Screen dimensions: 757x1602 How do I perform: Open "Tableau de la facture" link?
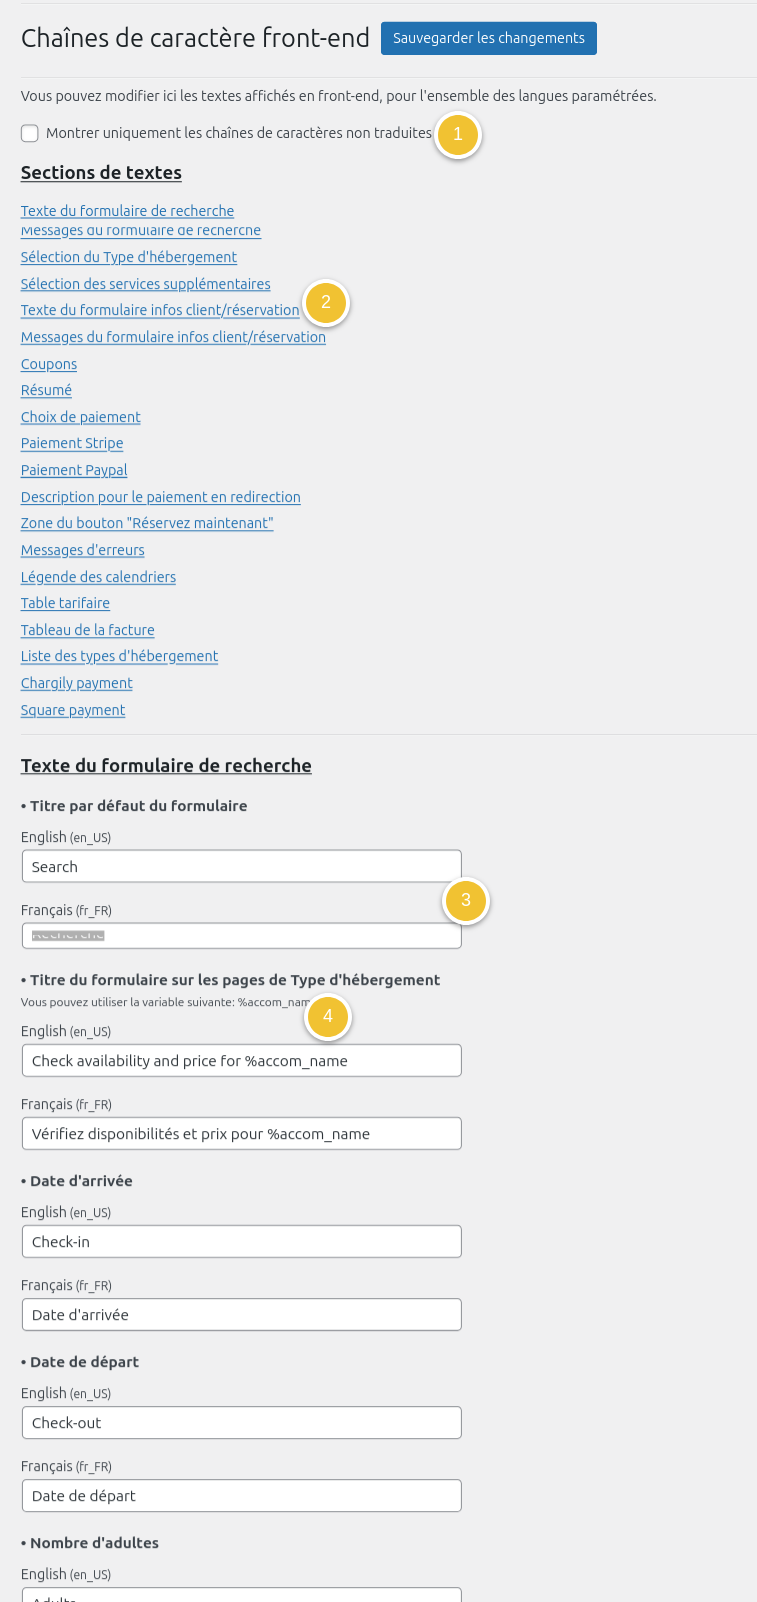88,630
